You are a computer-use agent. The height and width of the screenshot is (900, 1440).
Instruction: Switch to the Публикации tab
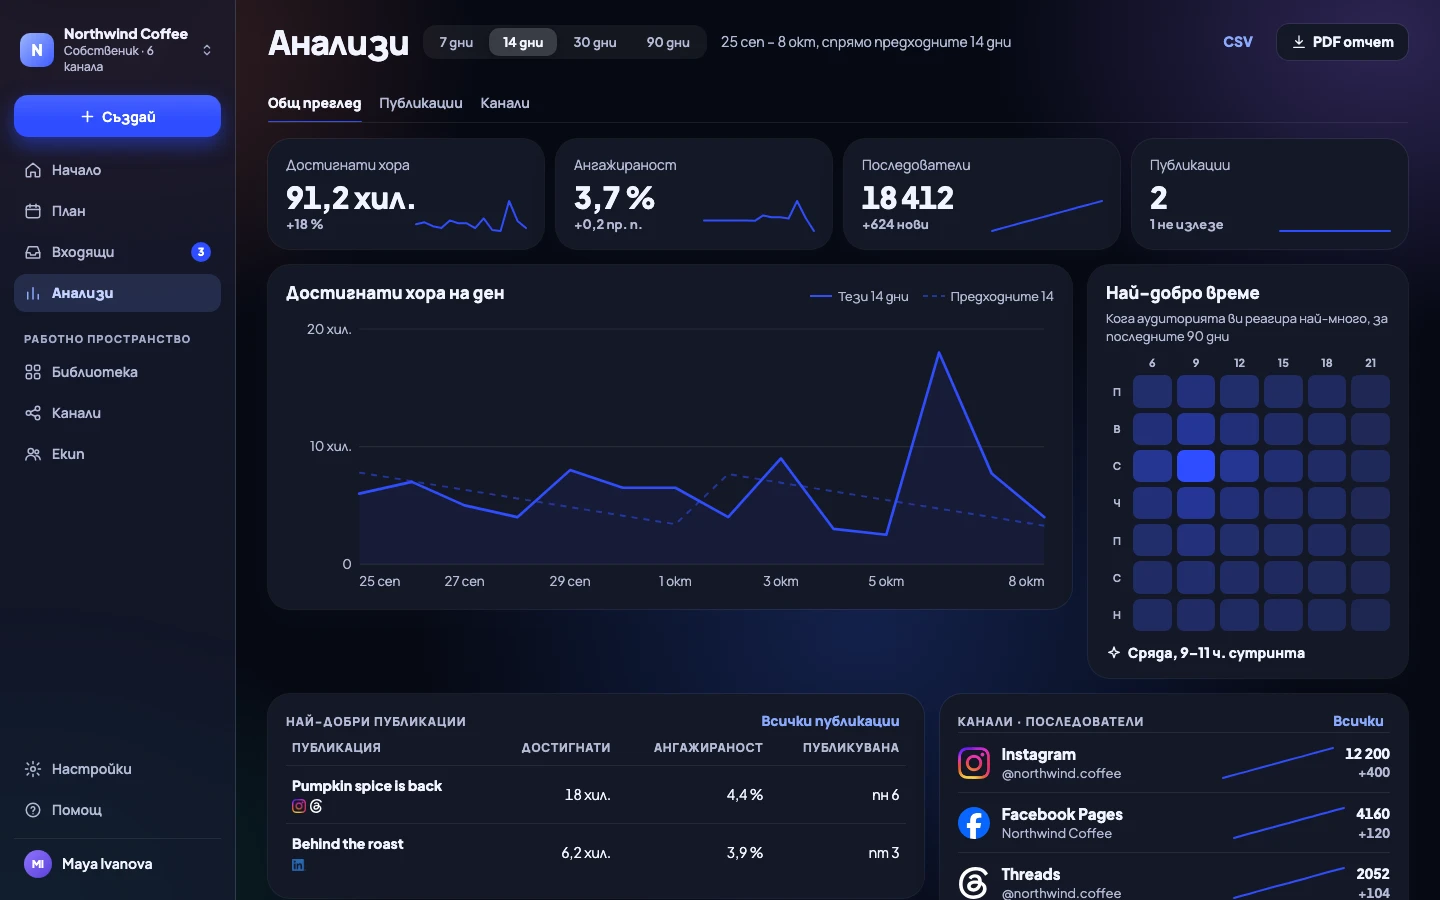click(421, 103)
